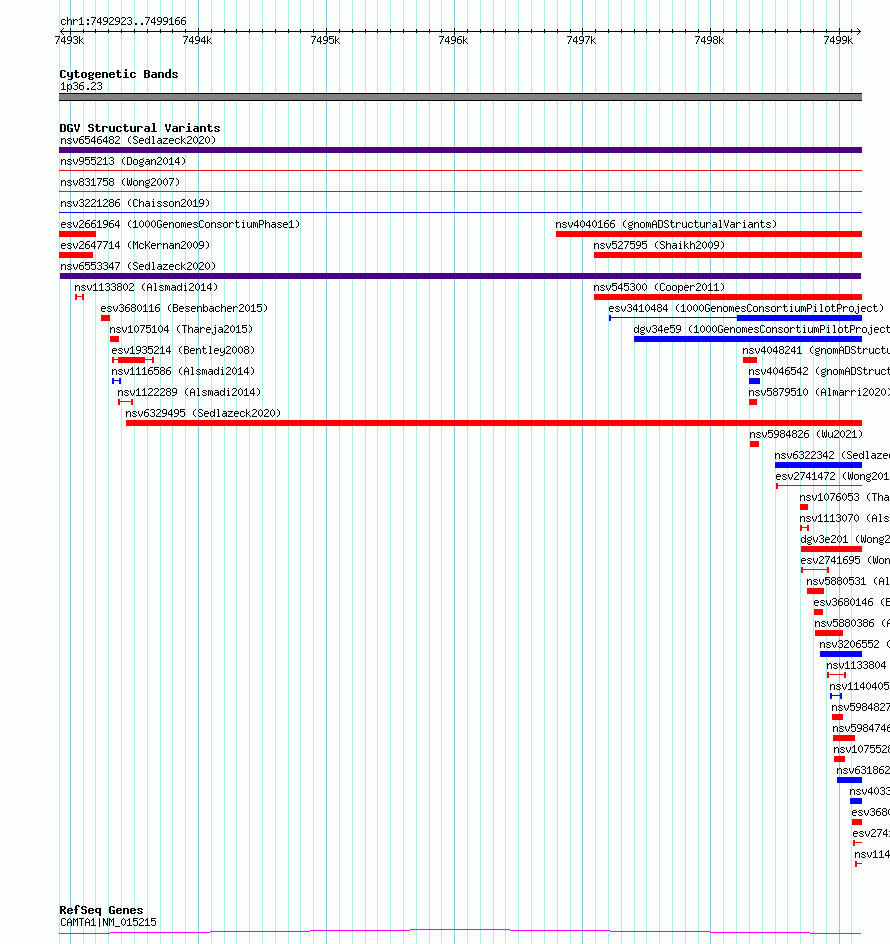Image resolution: width=890 pixels, height=944 pixels.
Task: Click the red esv3680116 variant block
Action: [105, 318]
